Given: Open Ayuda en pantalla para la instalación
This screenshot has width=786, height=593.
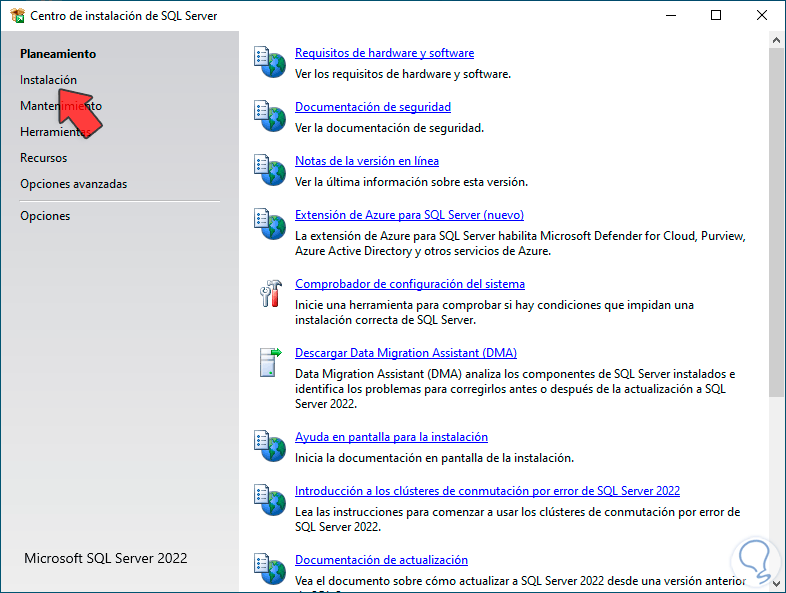Looking at the screenshot, I should click(x=391, y=437).
